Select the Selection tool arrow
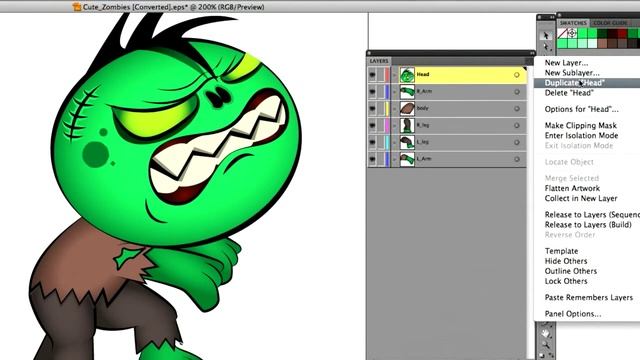The height and width of the screenshot is (360, 640). coord(546,36)
